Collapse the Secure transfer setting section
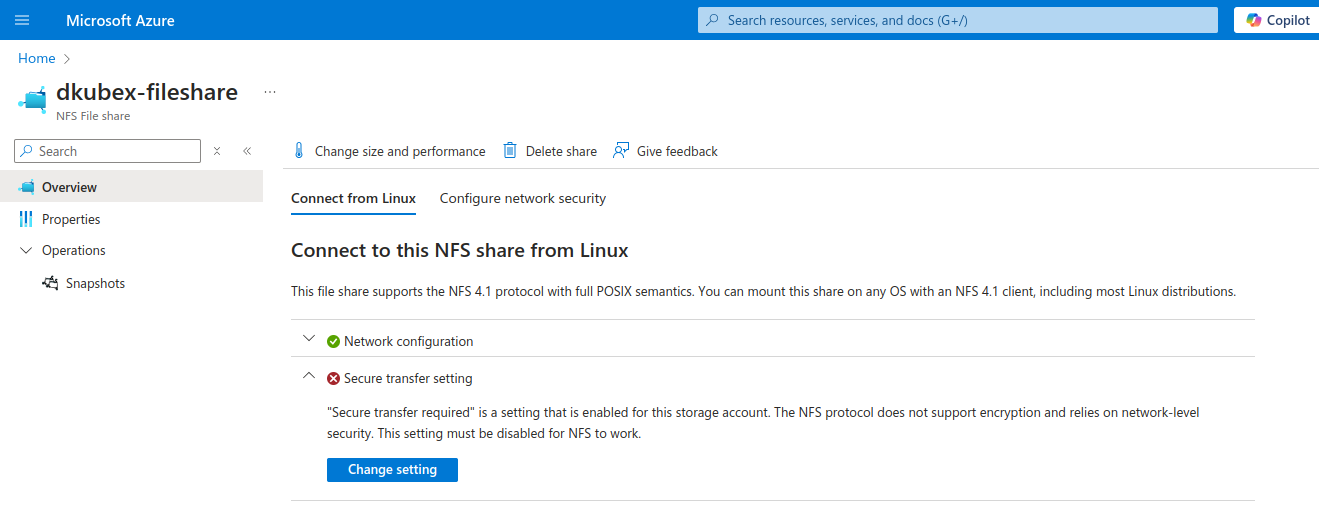This screenshot has height=519, width=1319. click(309, 377)
